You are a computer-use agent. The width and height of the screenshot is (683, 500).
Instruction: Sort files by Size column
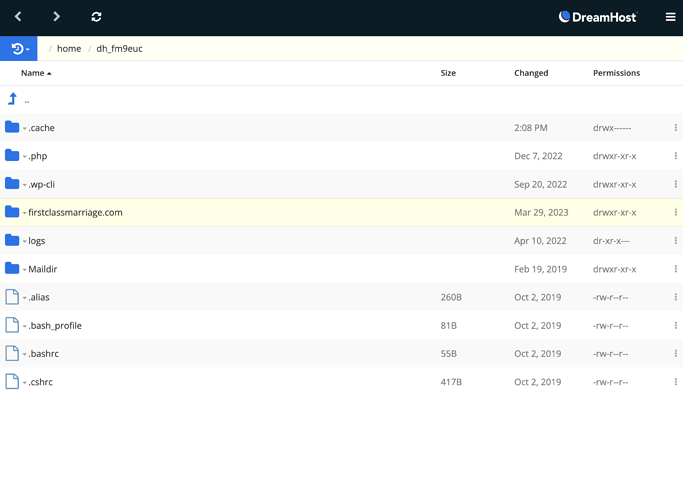(x=448, y=73)
